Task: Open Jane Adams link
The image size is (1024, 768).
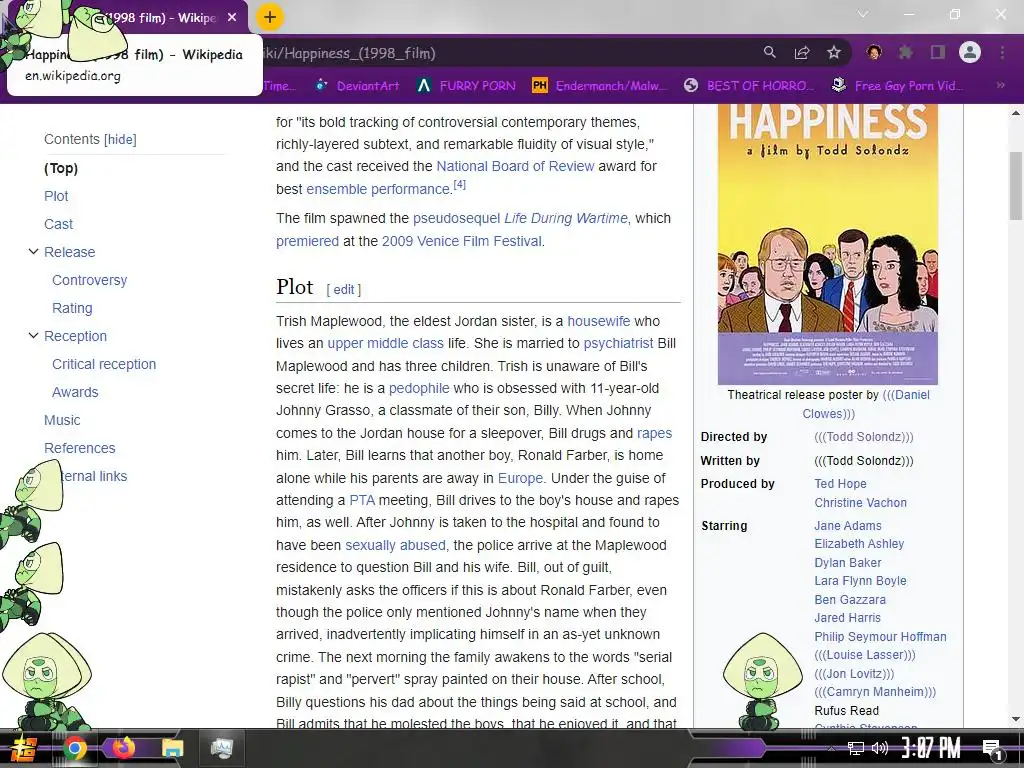Action: point(848,526)
